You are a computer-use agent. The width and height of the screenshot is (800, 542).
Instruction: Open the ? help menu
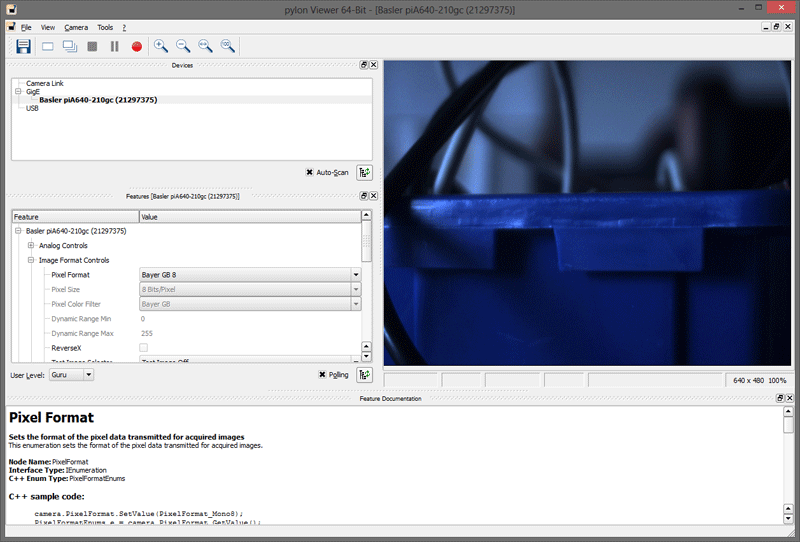click(124, 27)
